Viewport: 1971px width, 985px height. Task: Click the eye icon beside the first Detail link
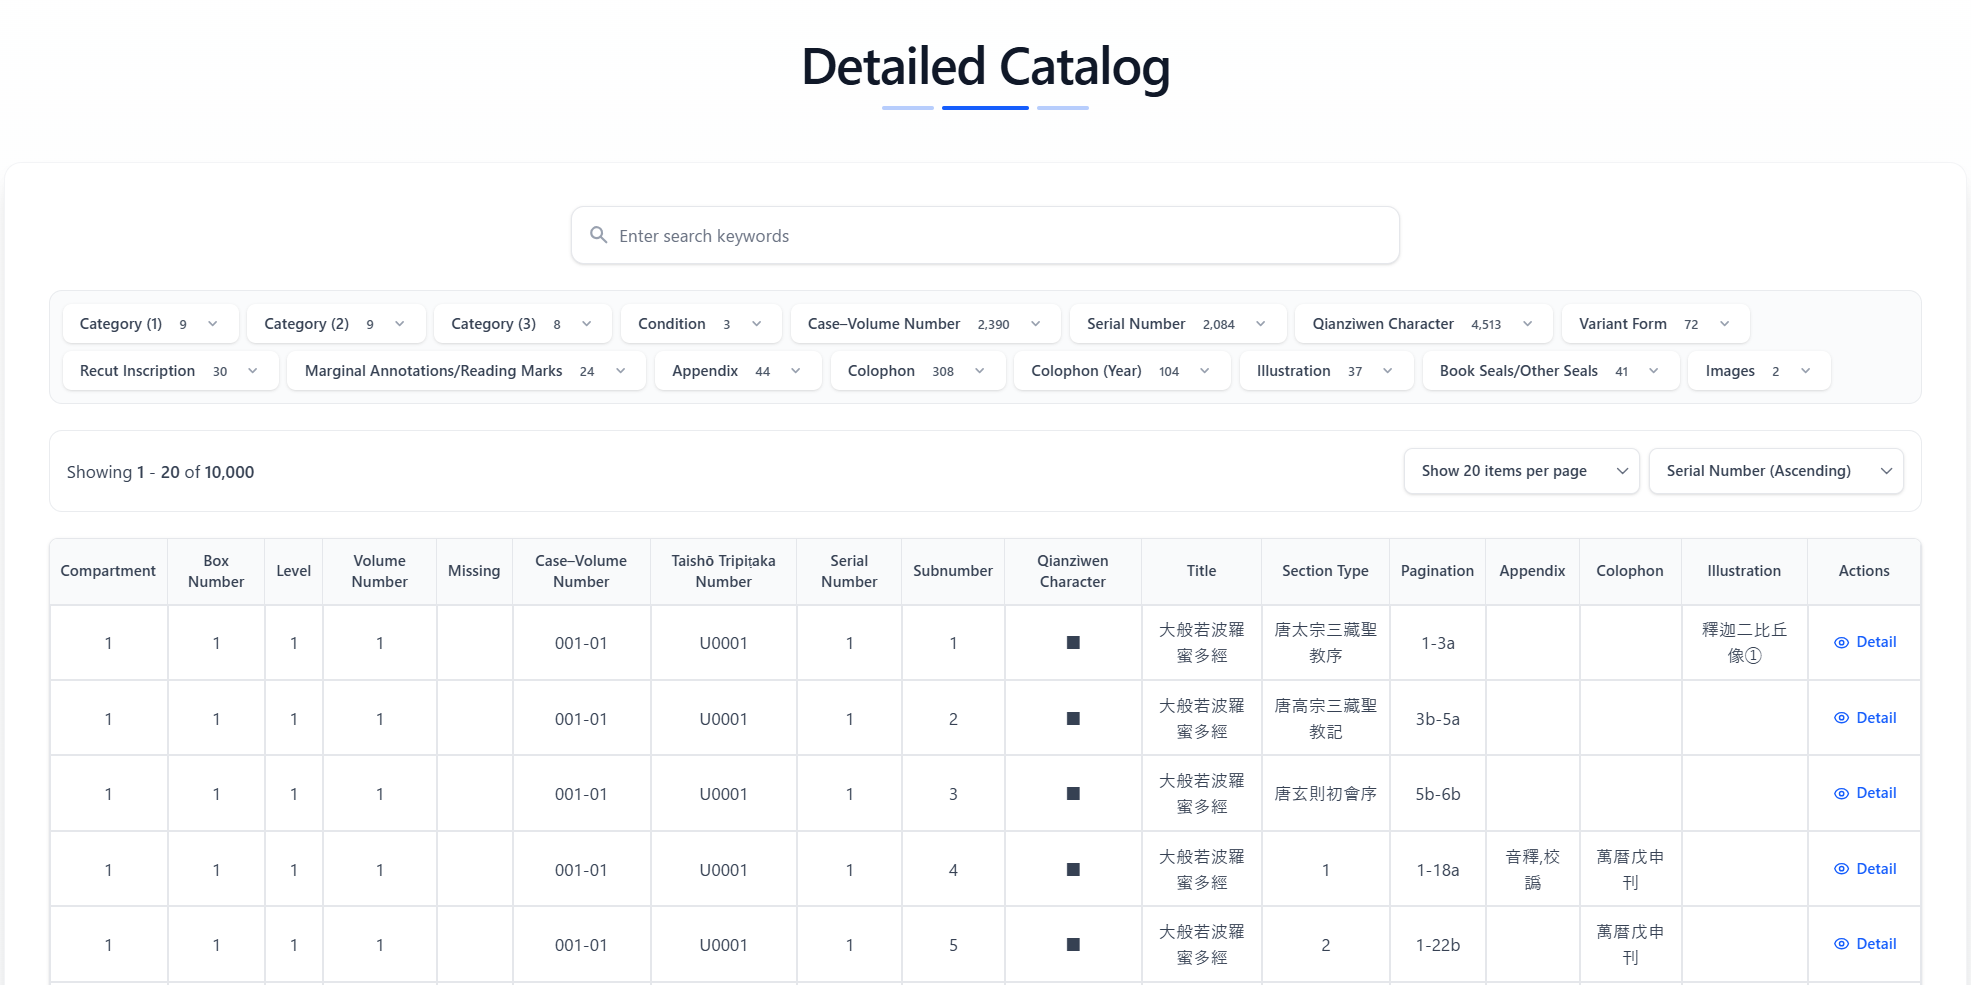1840,641
